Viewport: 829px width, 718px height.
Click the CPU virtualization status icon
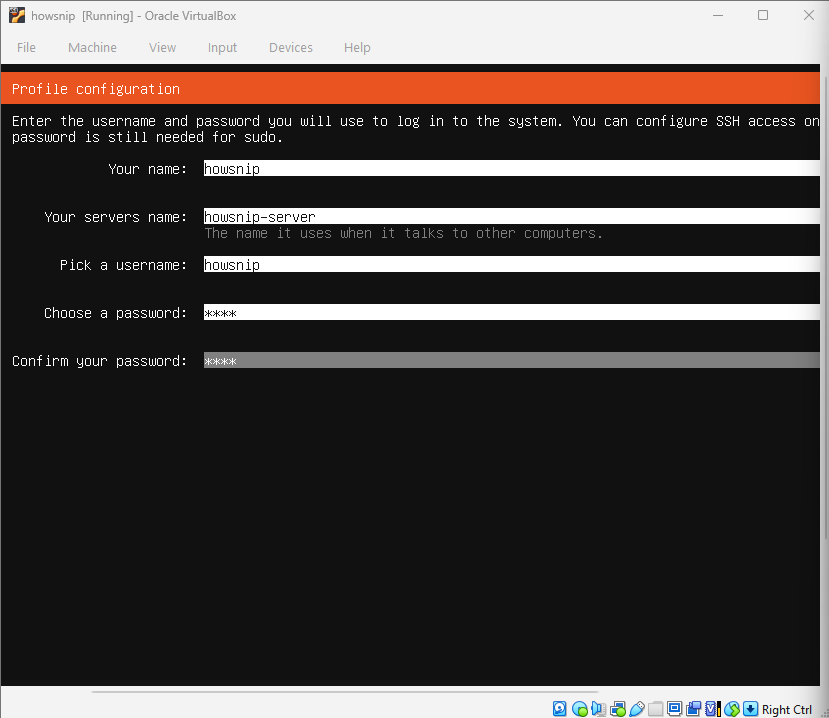(713, 708)
